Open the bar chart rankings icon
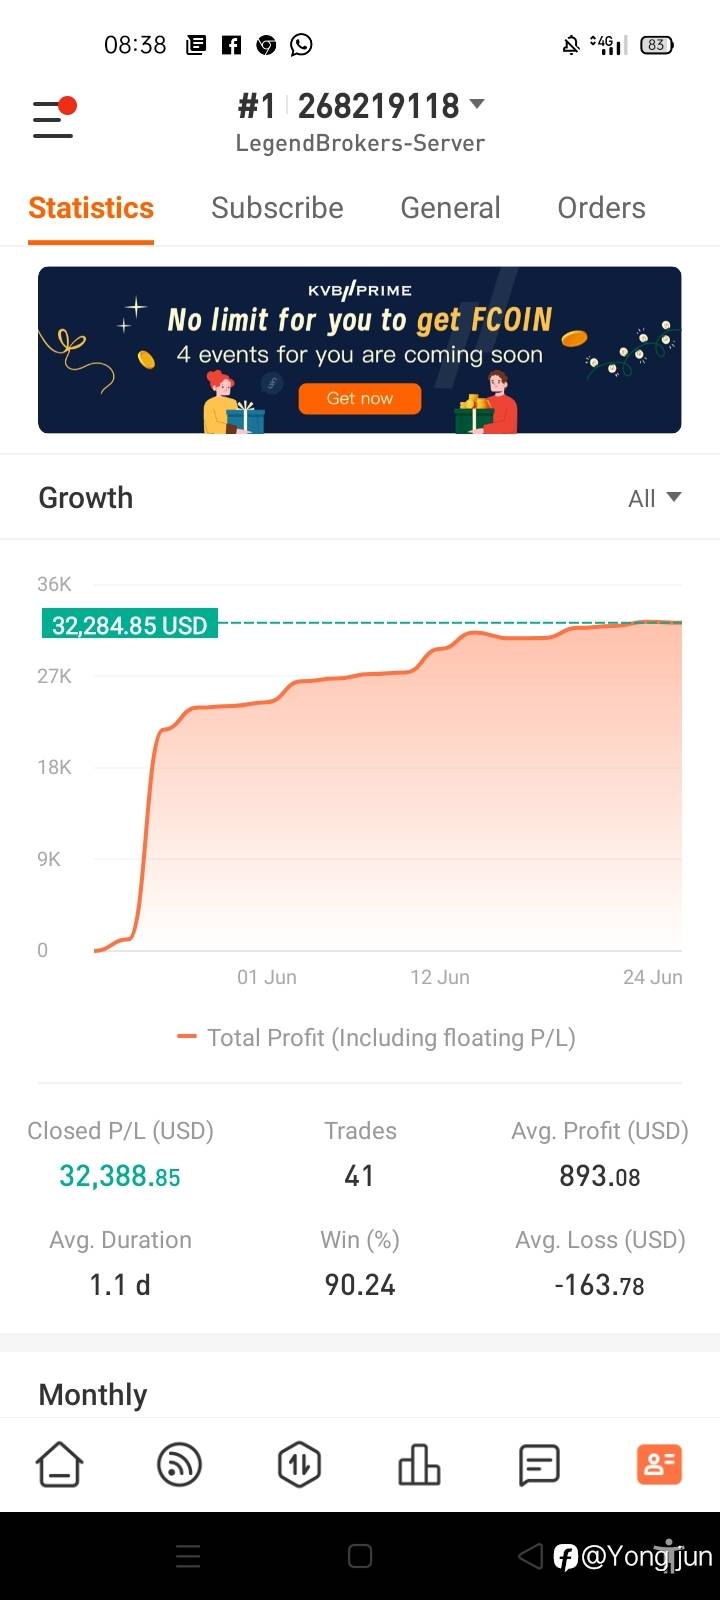720x1600 pixels. [419, 1465]
